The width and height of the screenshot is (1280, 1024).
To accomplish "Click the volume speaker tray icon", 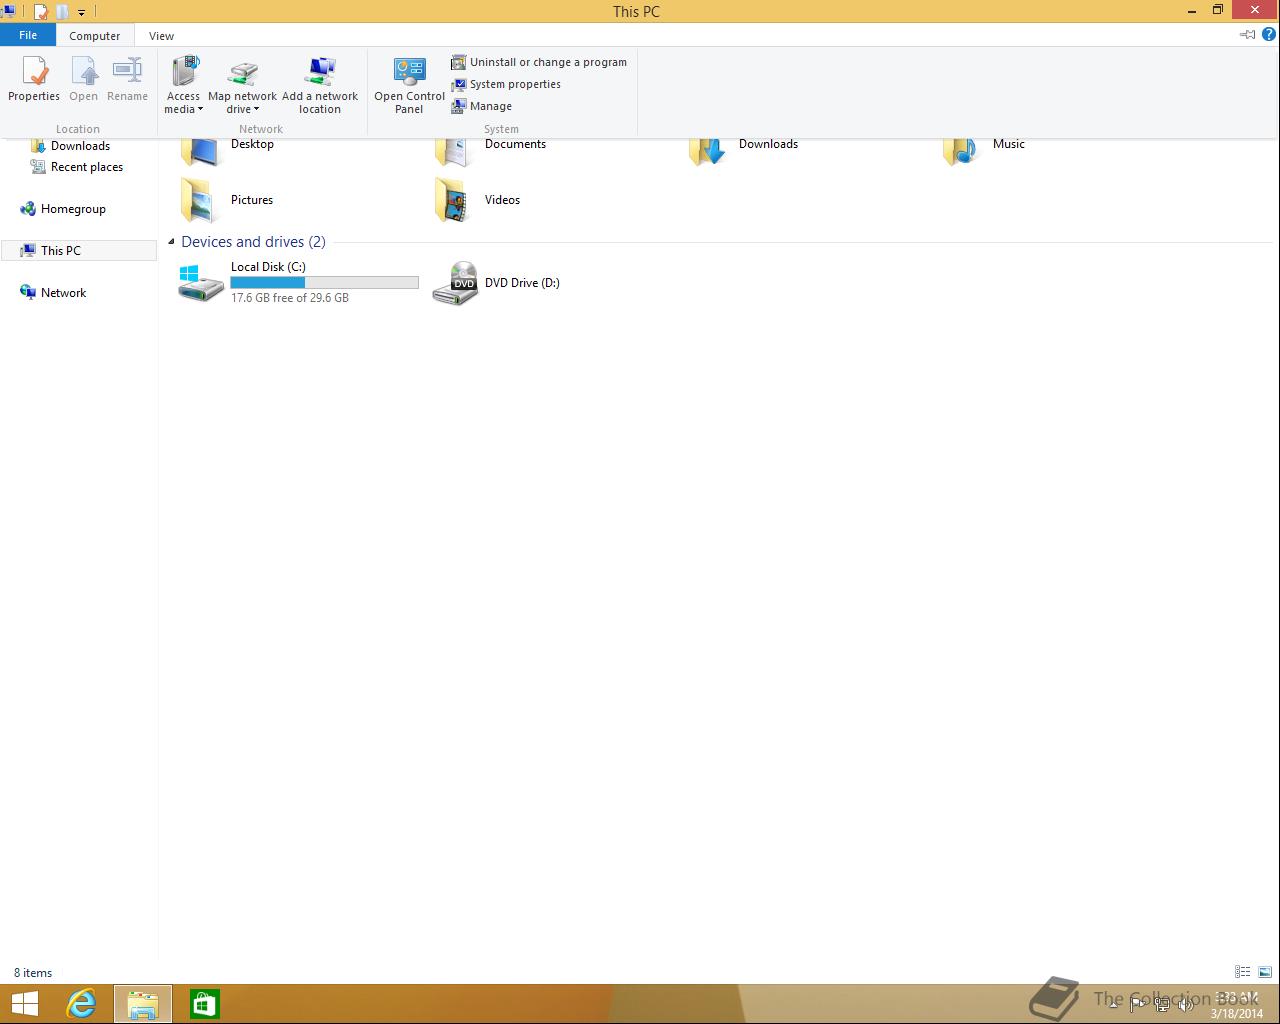I will (1186, 1004).
